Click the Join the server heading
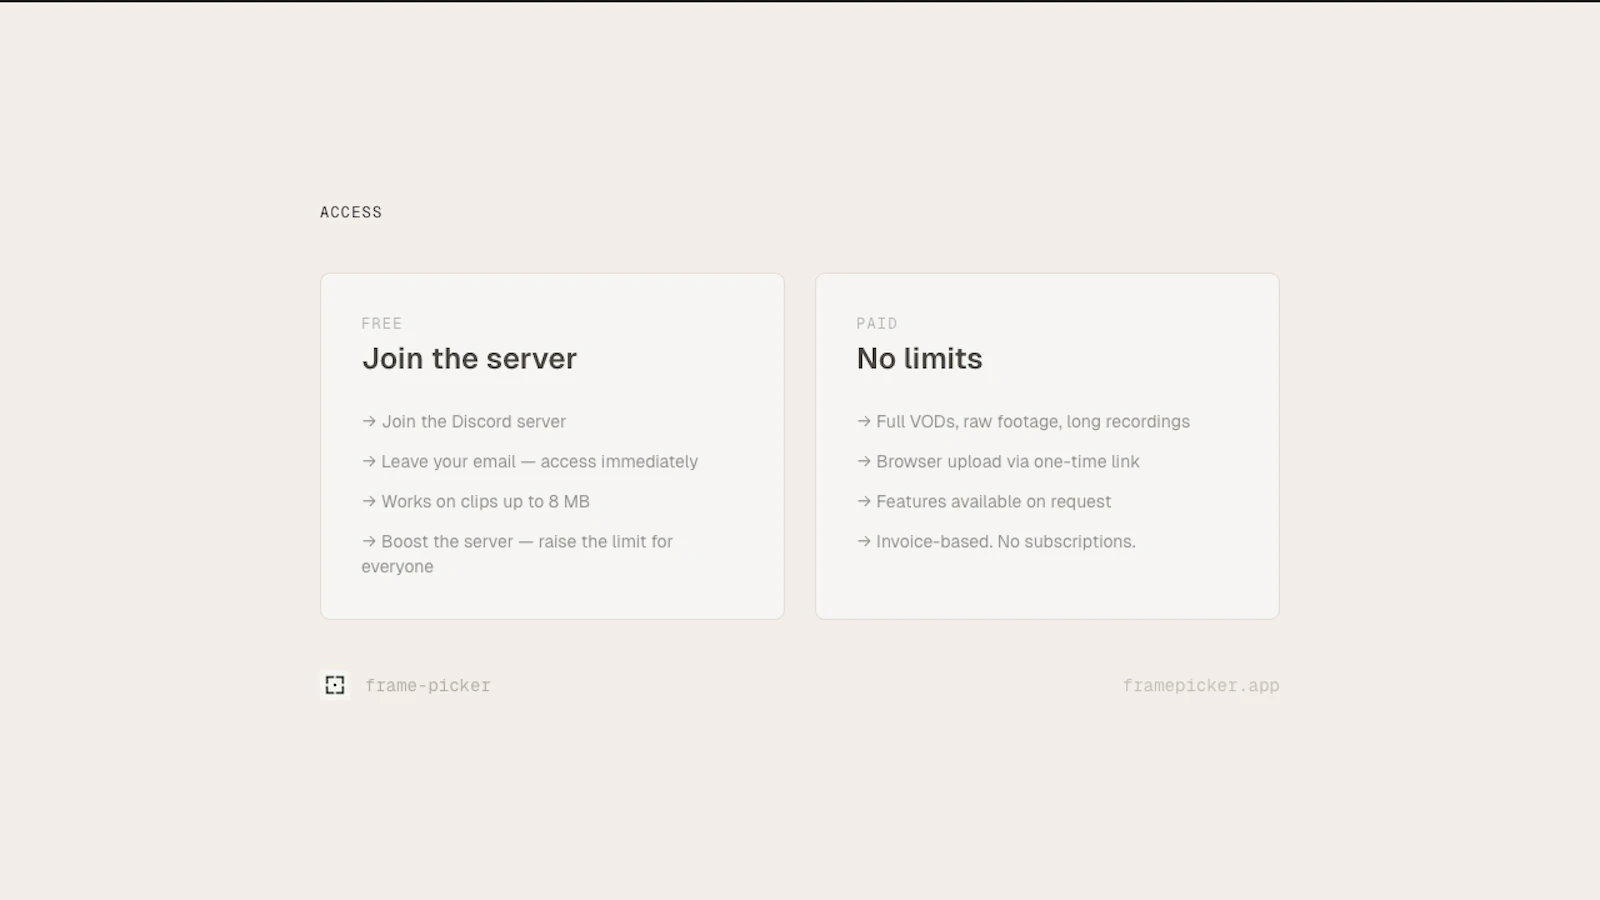 pos(469,359)
